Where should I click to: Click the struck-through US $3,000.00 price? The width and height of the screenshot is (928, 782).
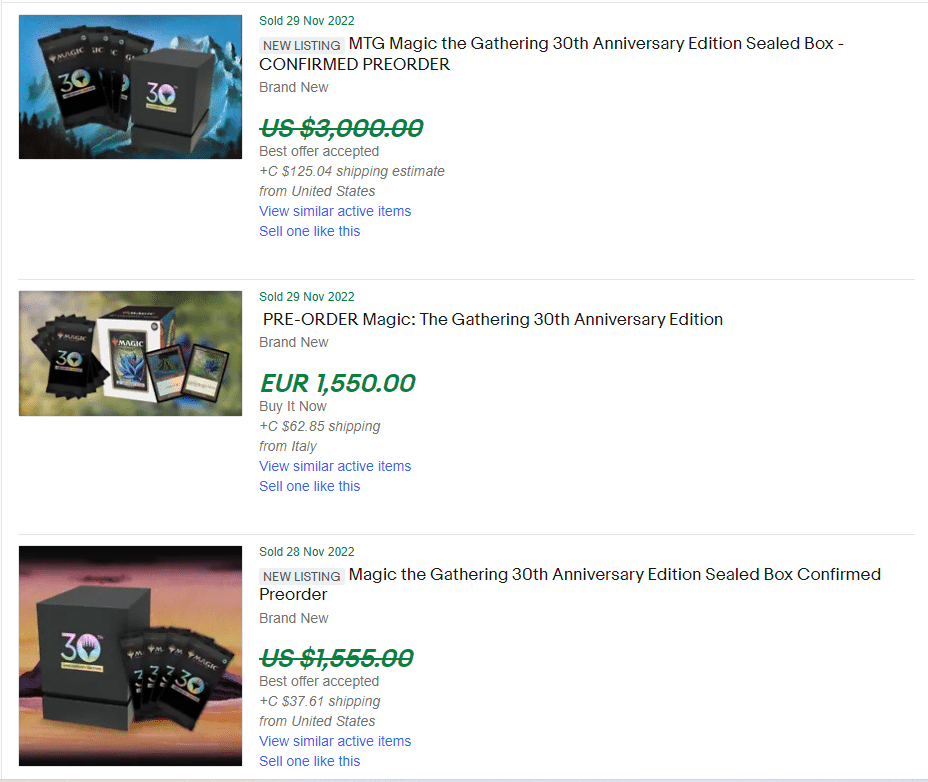tap(341, 128)
